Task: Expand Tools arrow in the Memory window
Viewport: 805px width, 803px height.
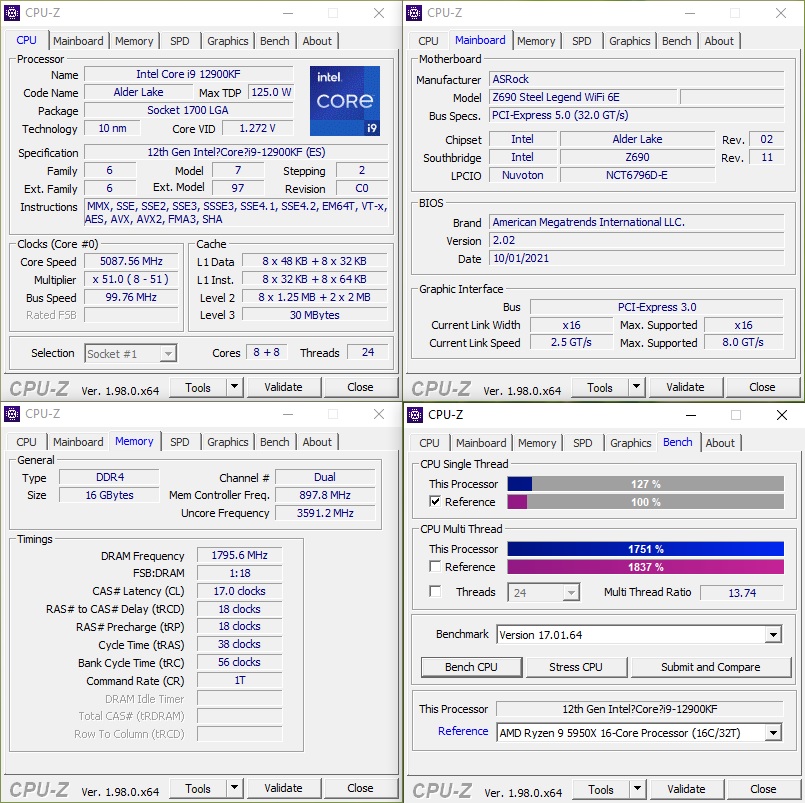Action: coord(234,788)
